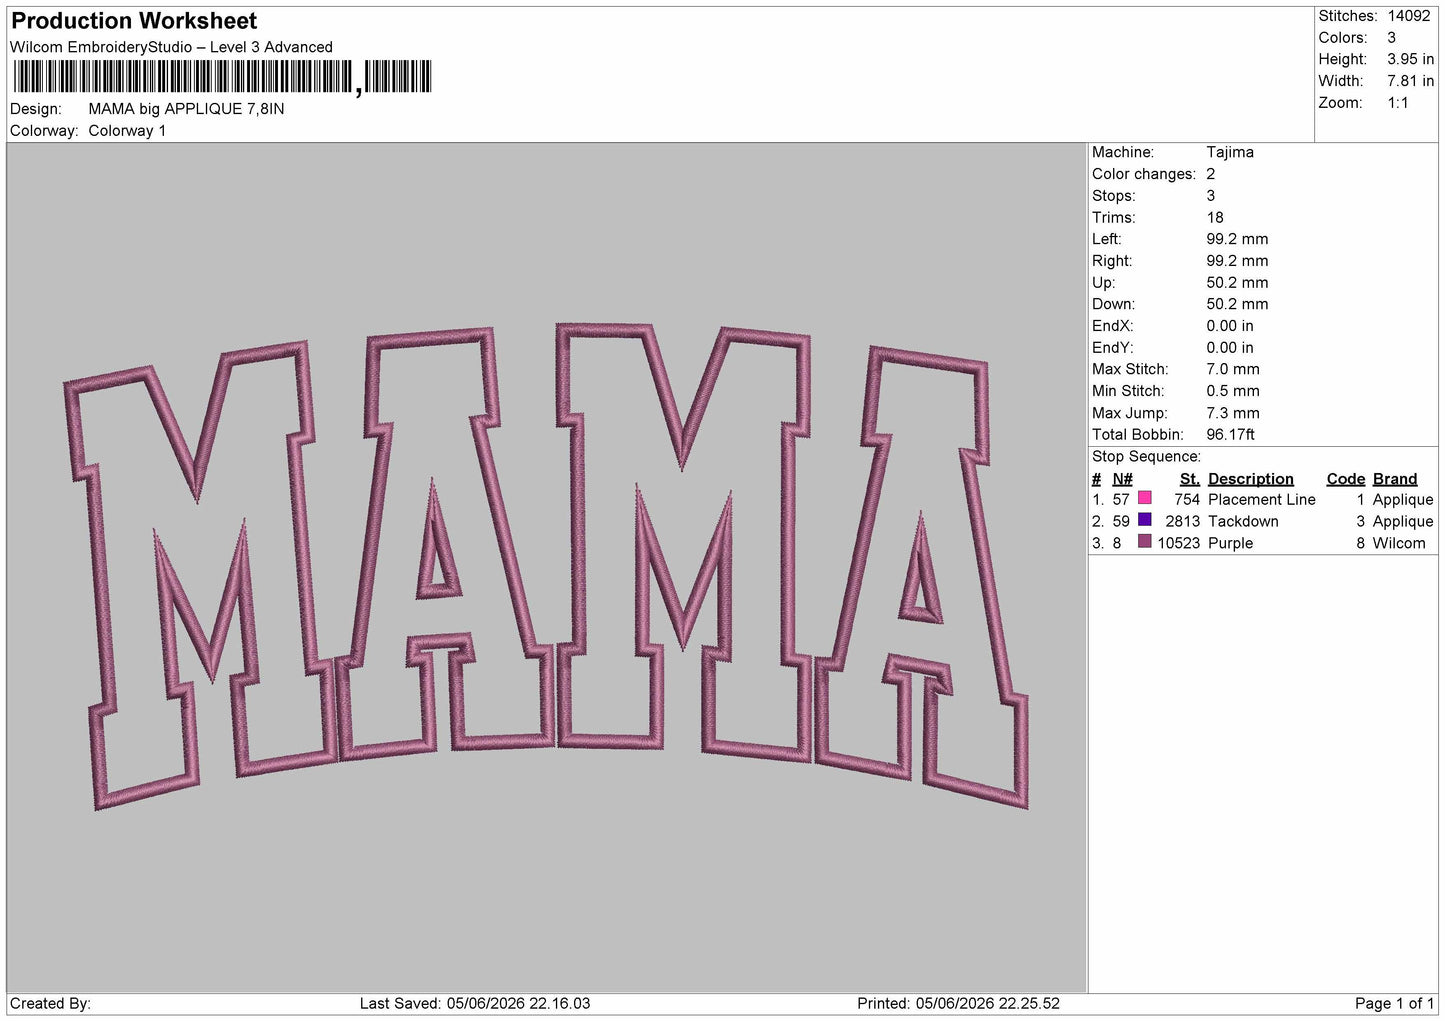
Task: Click the Stops value 3
Action: tap(1210, 196)
